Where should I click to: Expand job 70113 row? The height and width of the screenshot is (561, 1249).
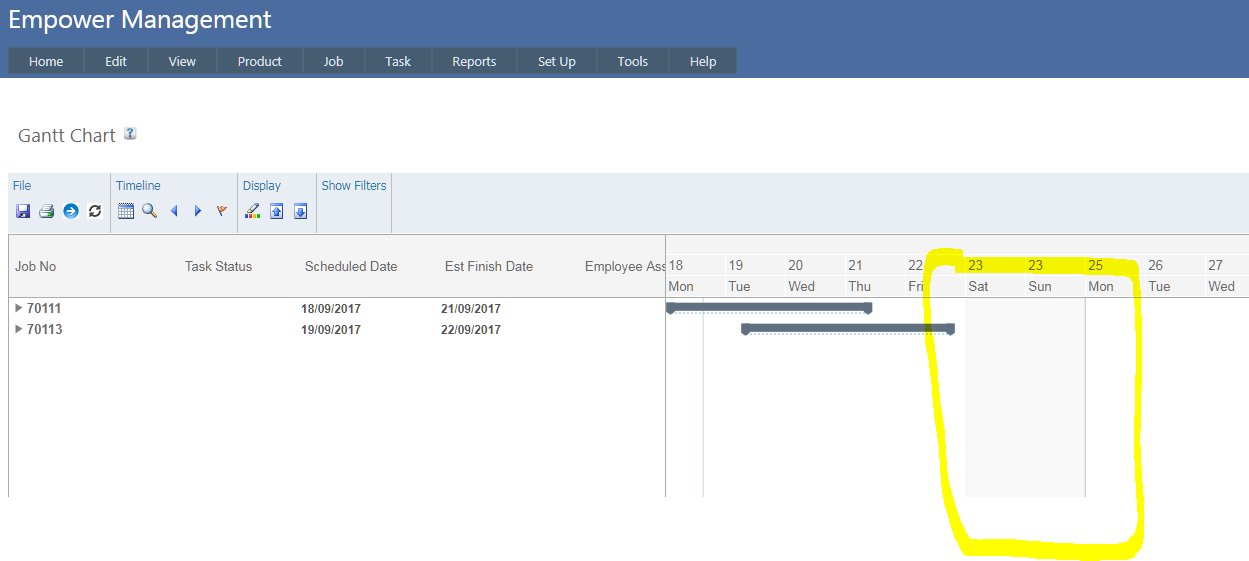click(x=19, y=329)
